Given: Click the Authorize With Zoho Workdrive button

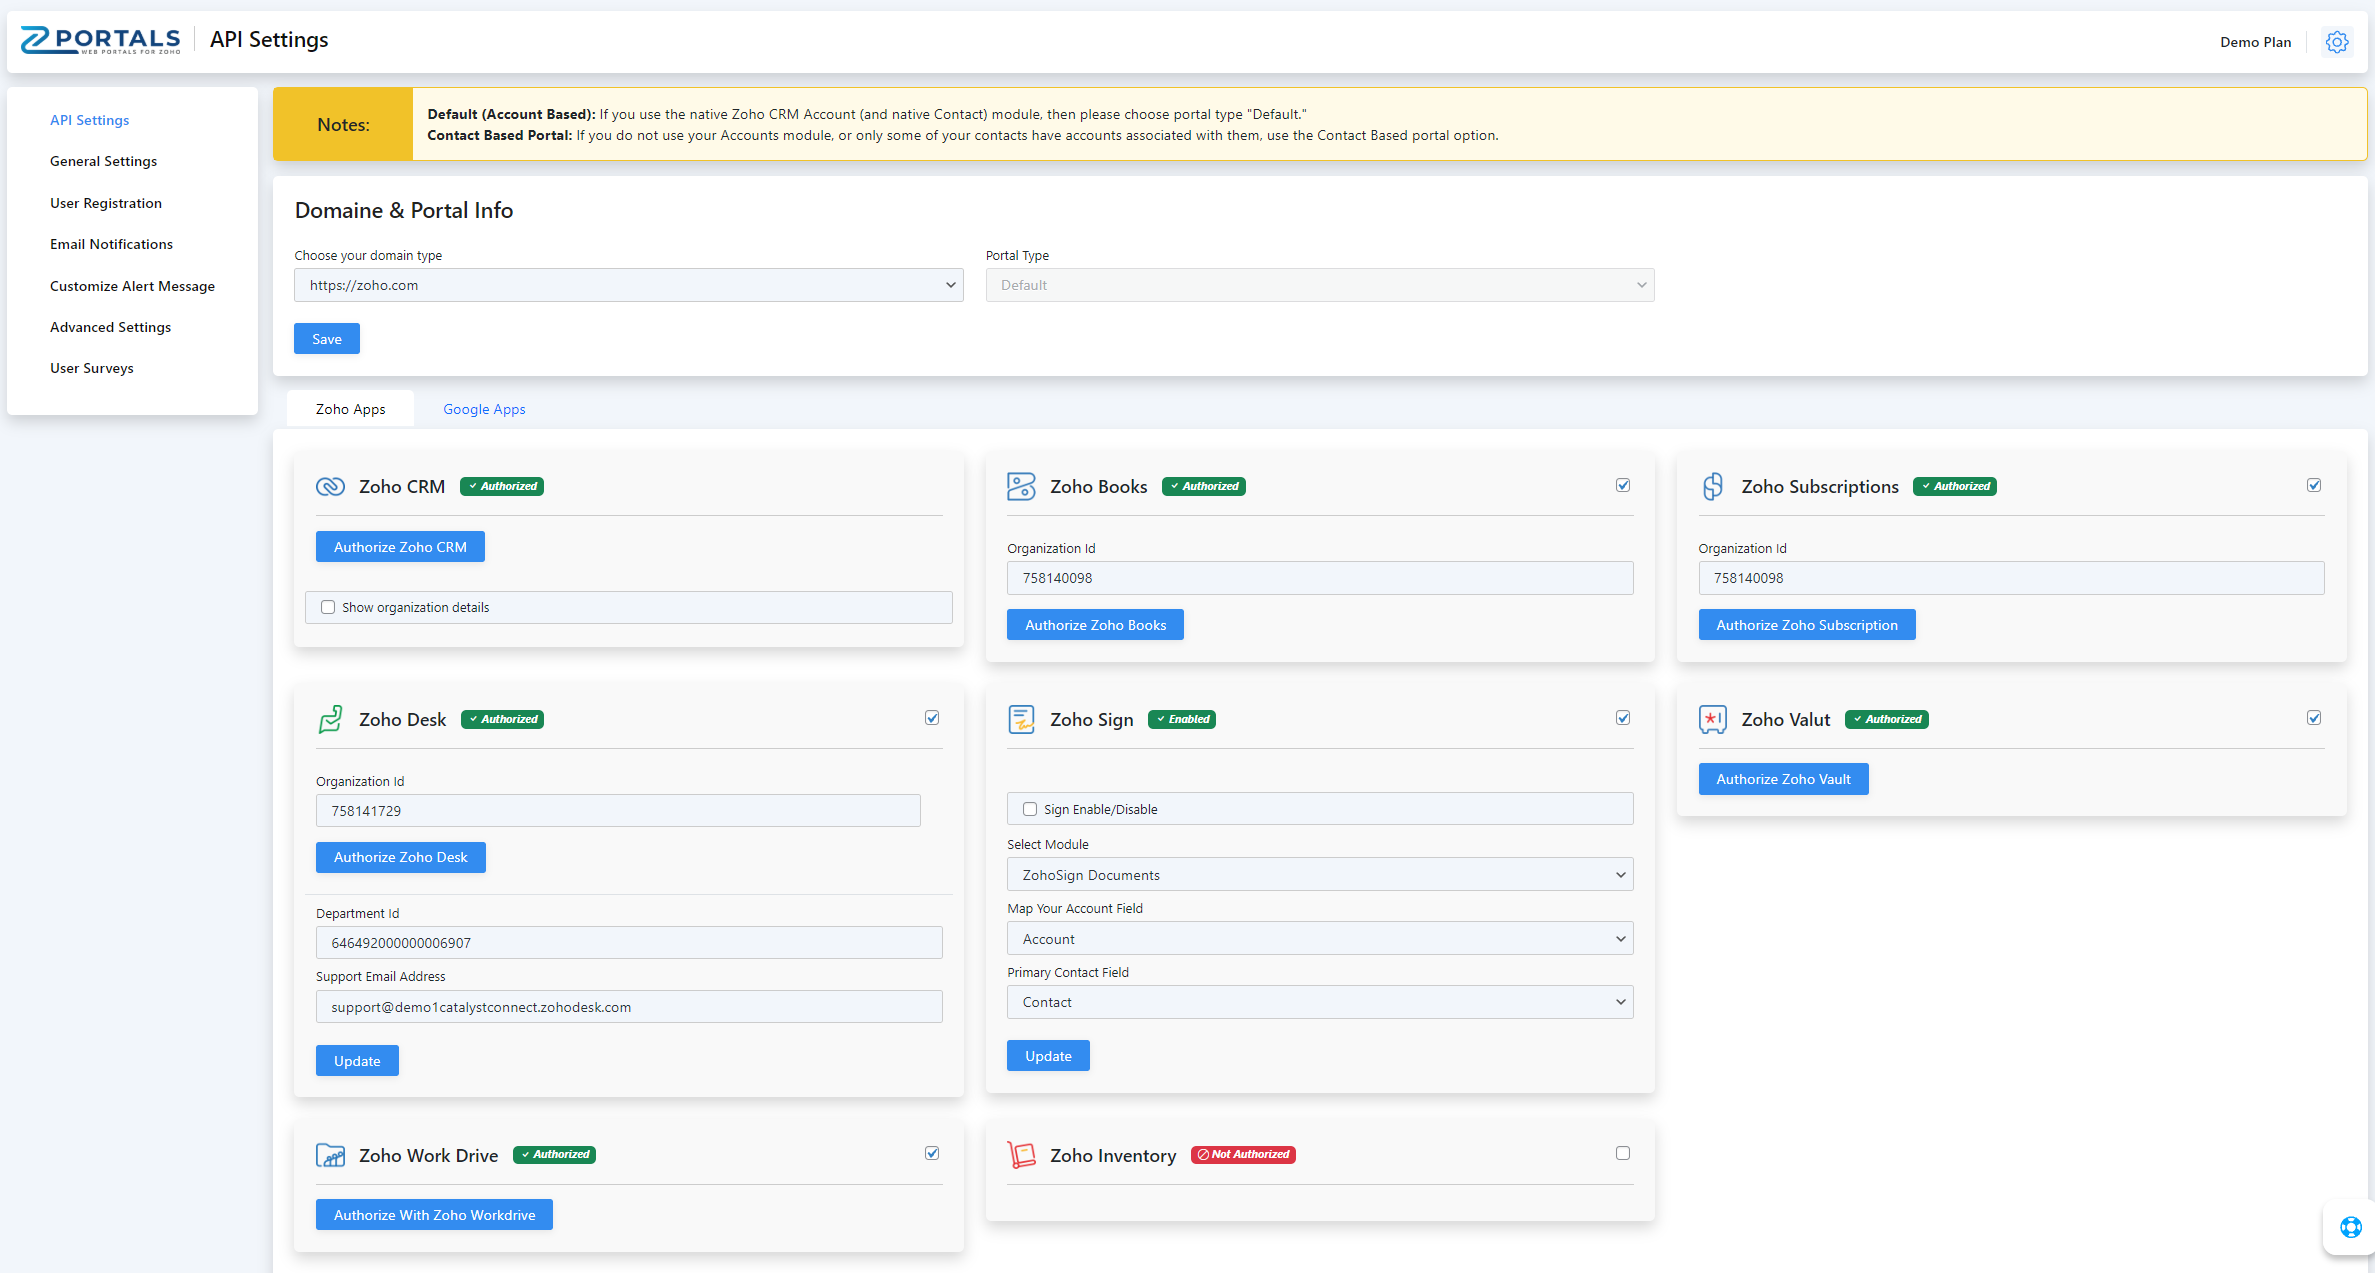Looking at the screenshot, I should tap(433, 1214).
